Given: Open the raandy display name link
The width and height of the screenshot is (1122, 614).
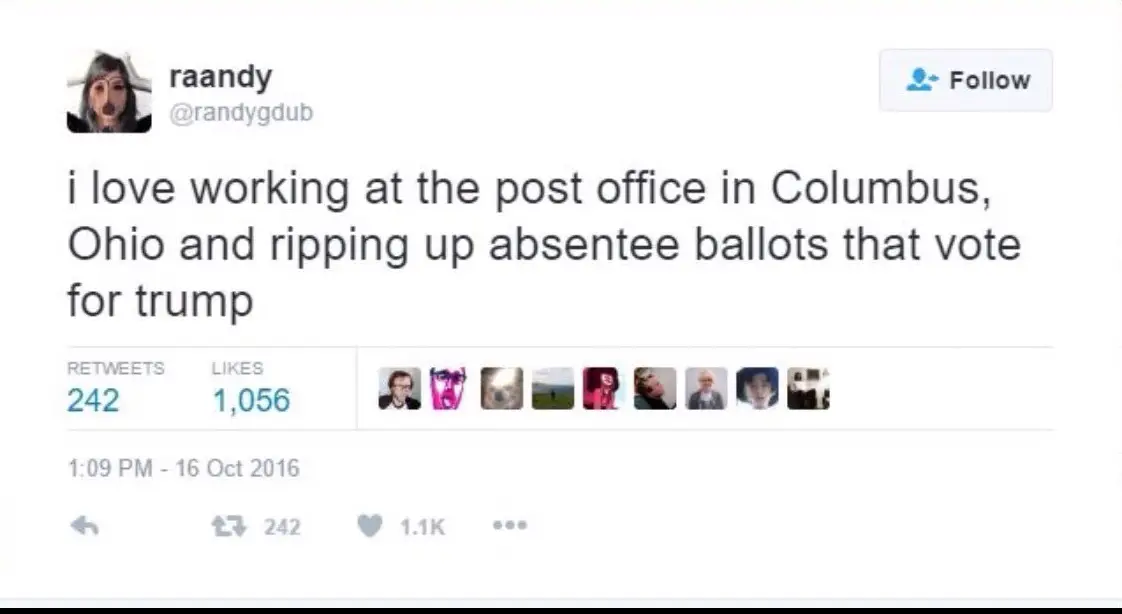Looking at the screenshot, I should [220, 77].
